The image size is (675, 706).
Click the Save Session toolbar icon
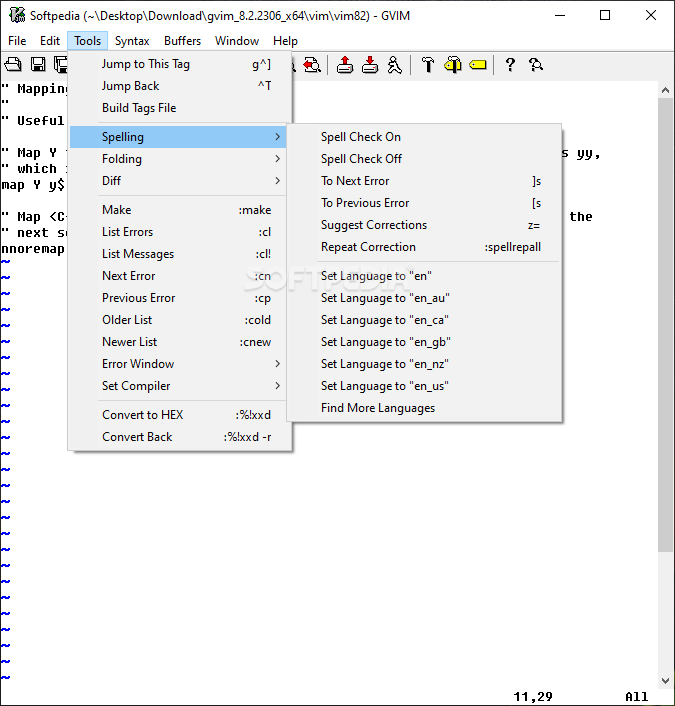pyautogui.click(x=370, y=65)
